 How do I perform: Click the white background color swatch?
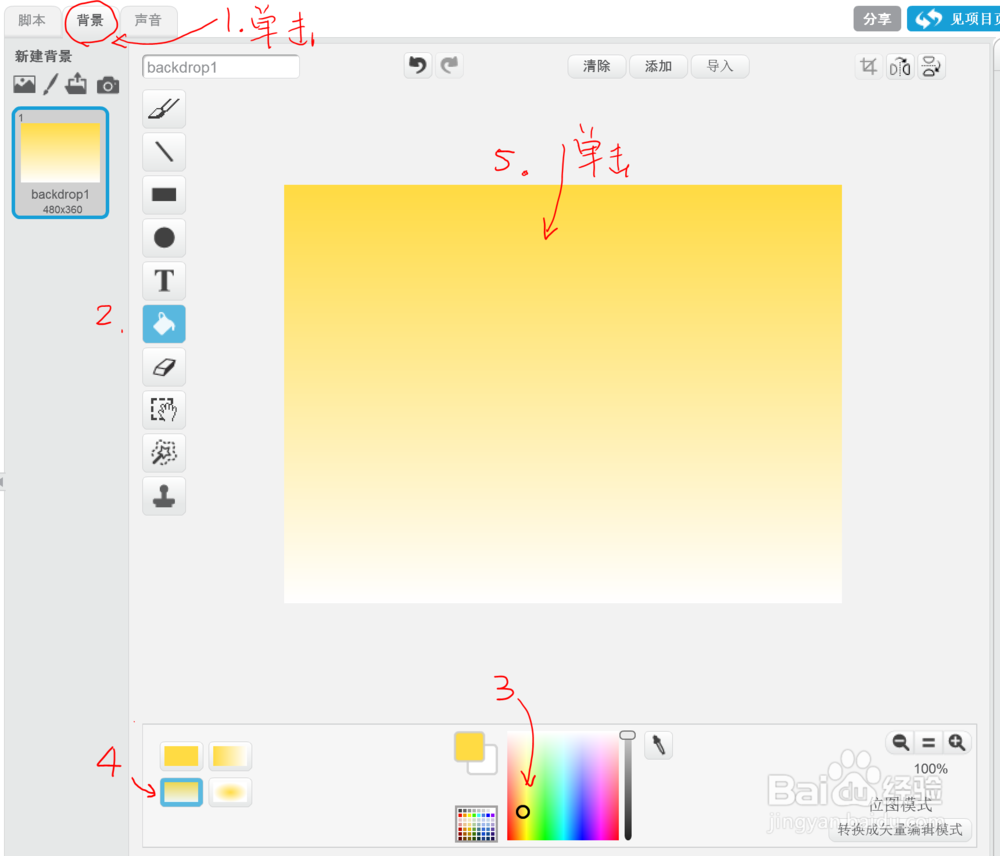pyautogui.click(x=489, y=765)
